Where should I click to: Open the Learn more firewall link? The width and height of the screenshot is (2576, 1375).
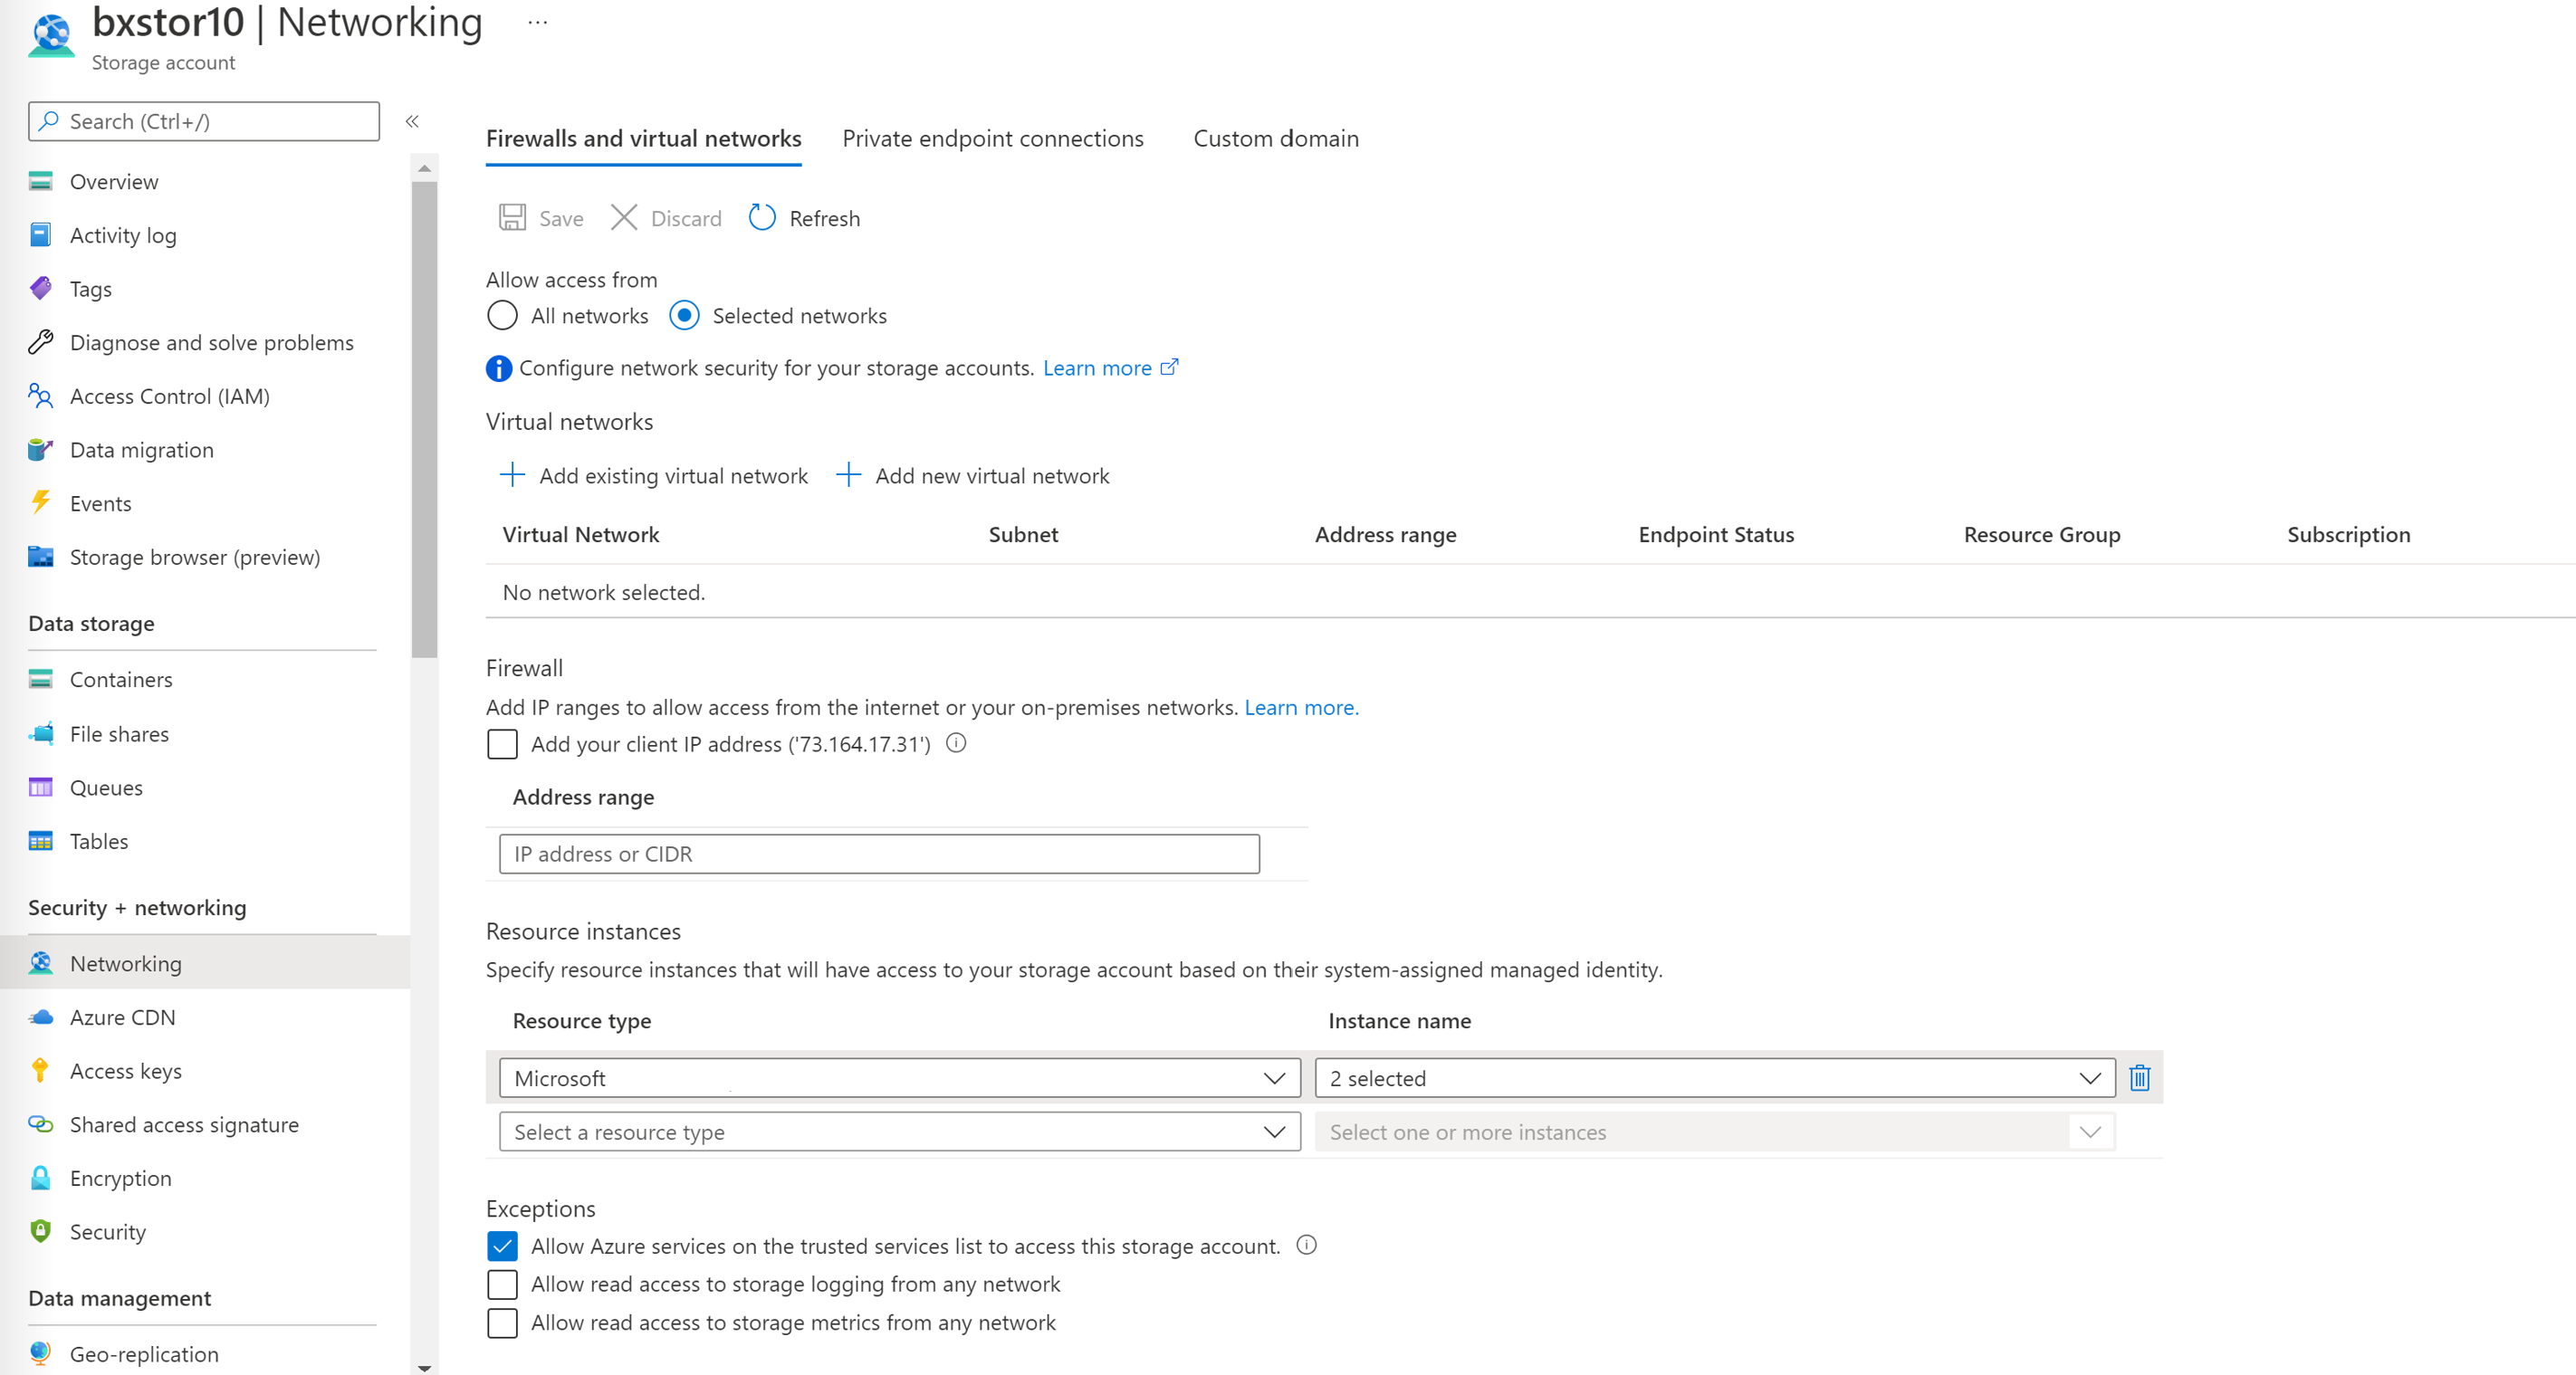pyautogui.click(x=1301, y=707)
